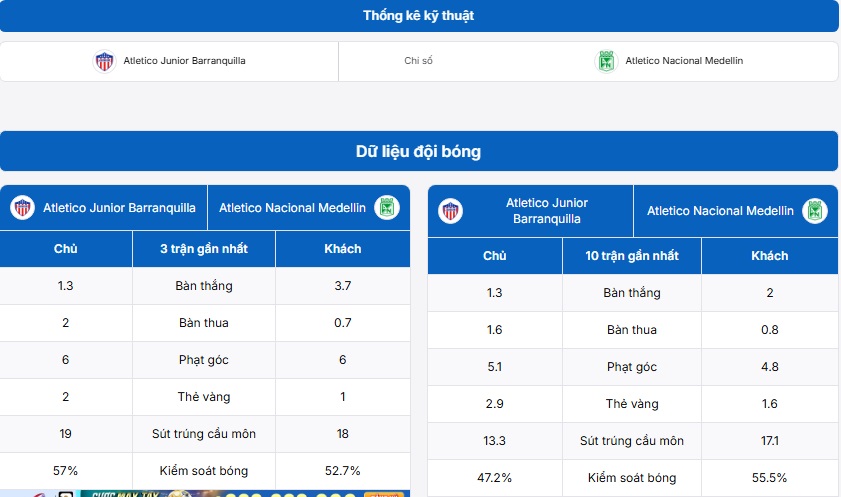Viewport: 841px width, 497px height.
Task: Click the Atletico Junior crest in the Thống kê kỹ thuật row
Action: pos(105,61)
